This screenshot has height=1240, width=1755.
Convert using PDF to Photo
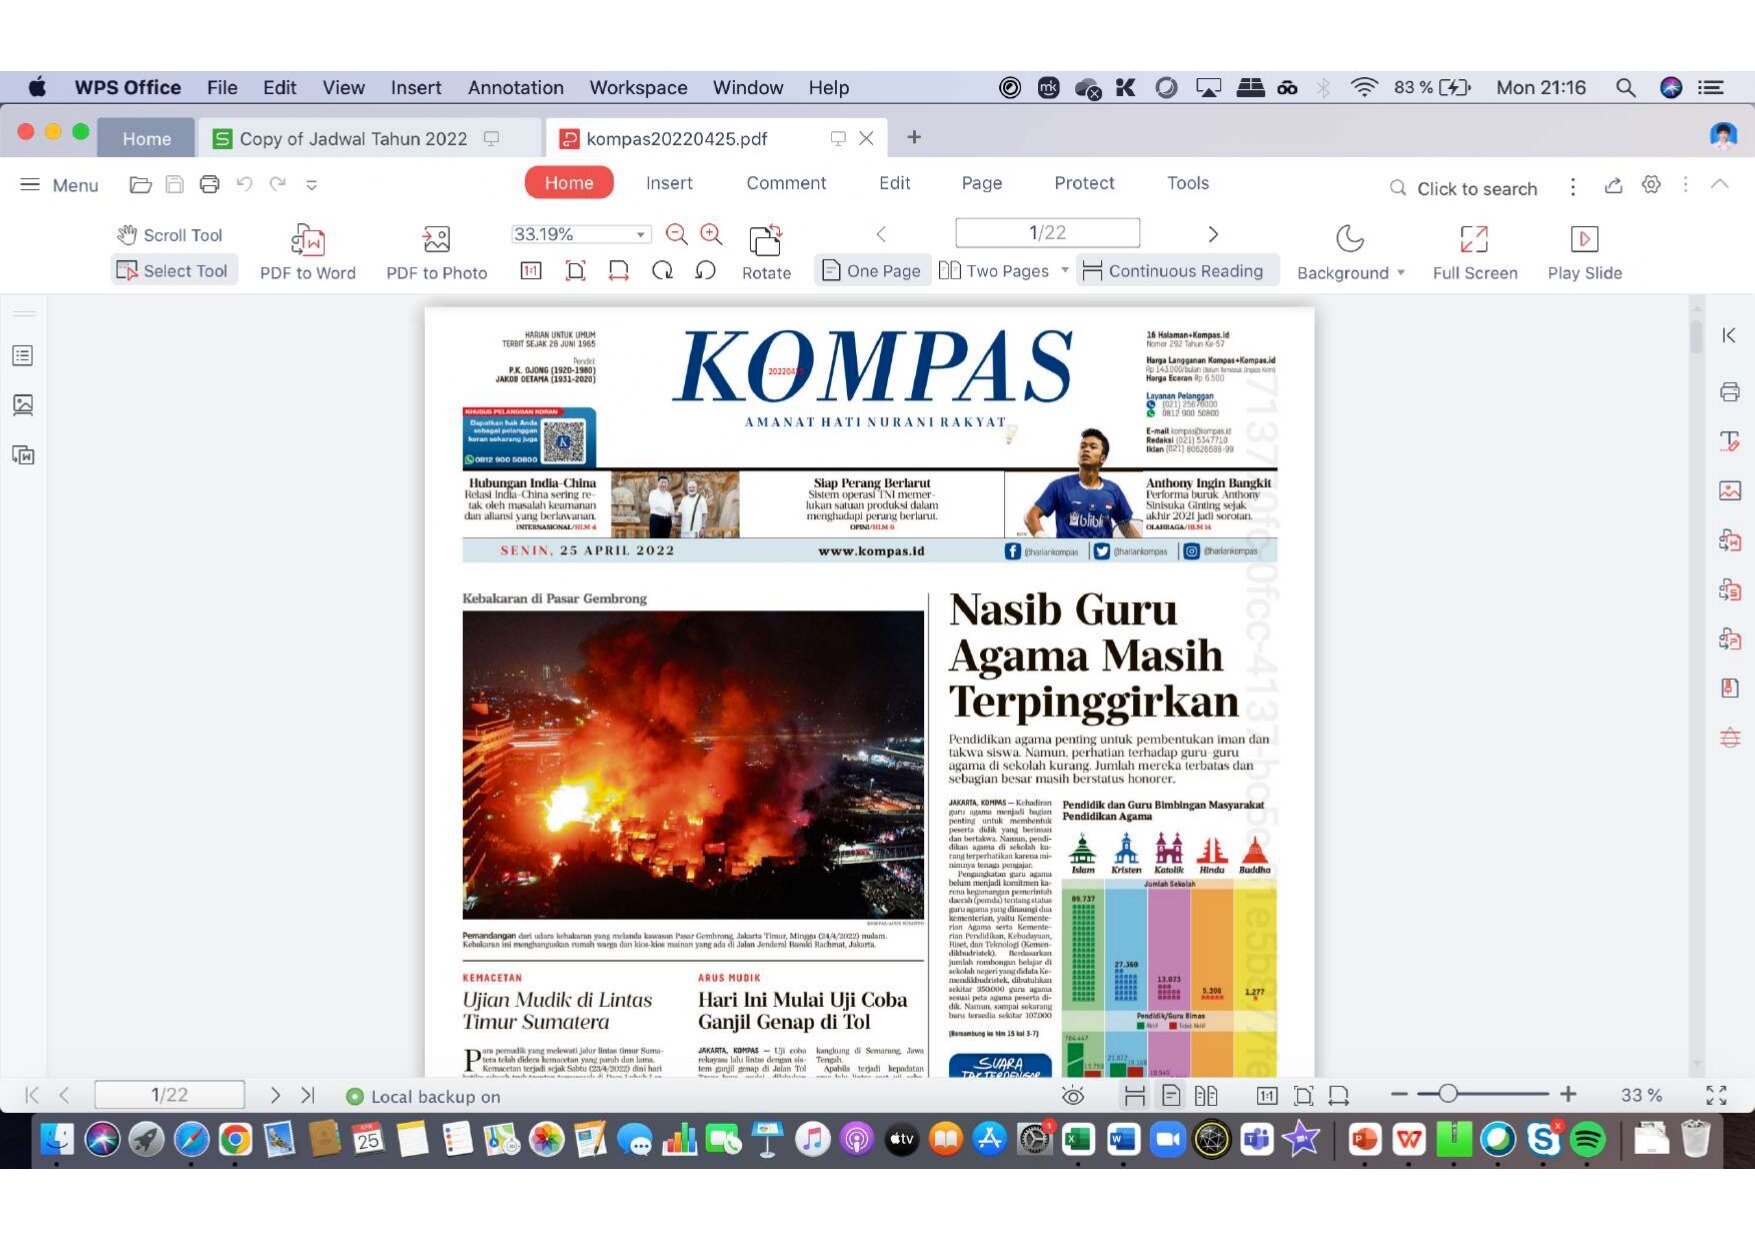coord(437,252)
